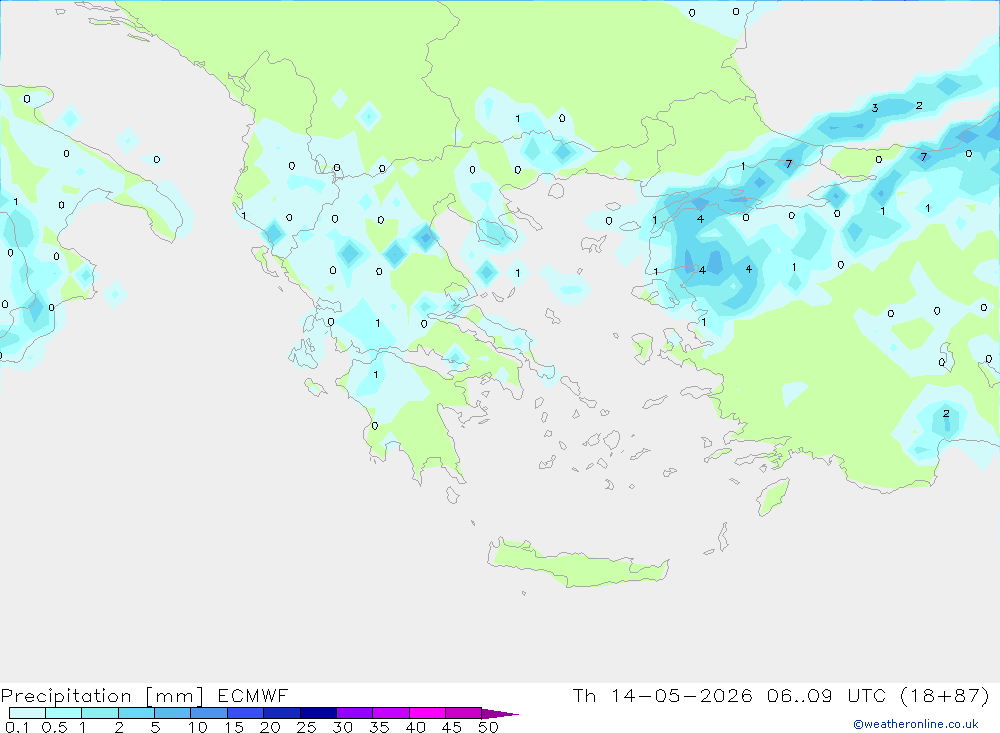Viewport: 1000px width, 733px height.
Task: Click the purple 30 mm legend swatch
Action: pyautogui.click(x=355, y=713)
